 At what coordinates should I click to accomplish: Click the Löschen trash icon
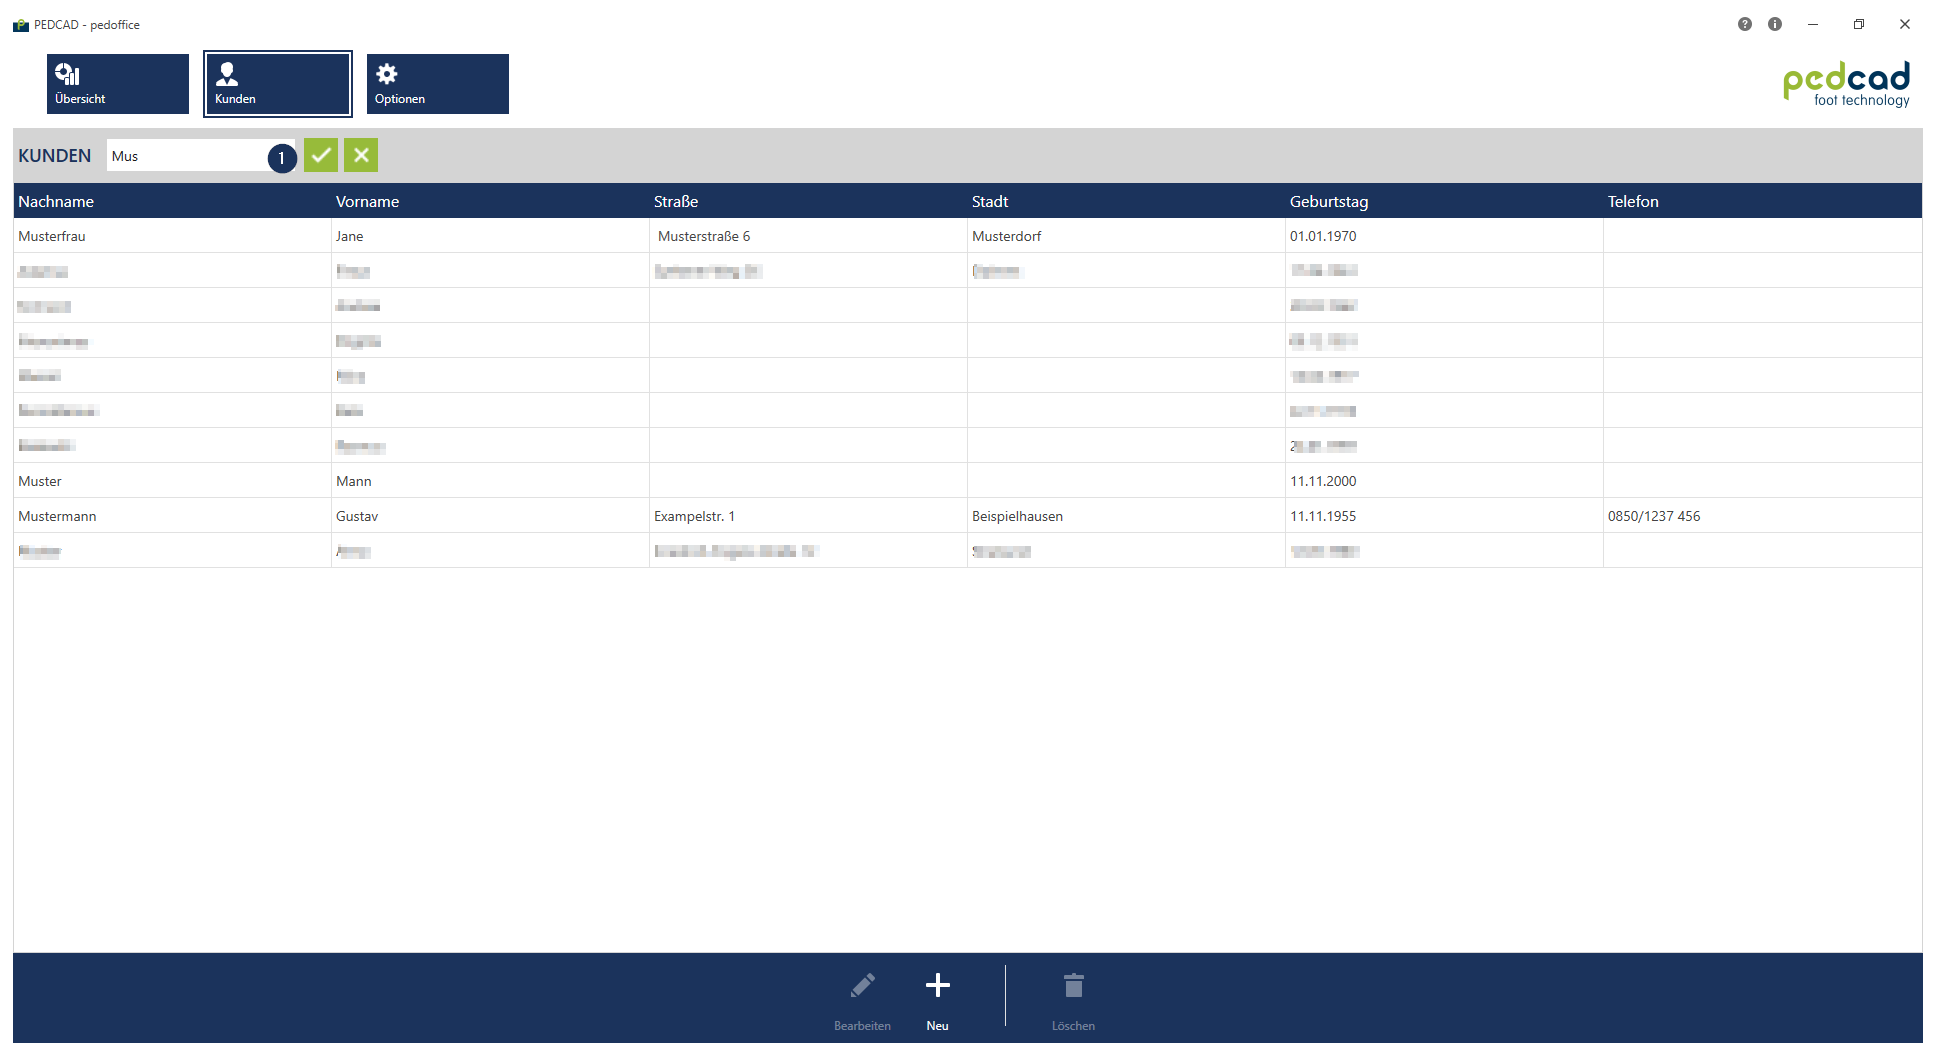point(1073,987)
